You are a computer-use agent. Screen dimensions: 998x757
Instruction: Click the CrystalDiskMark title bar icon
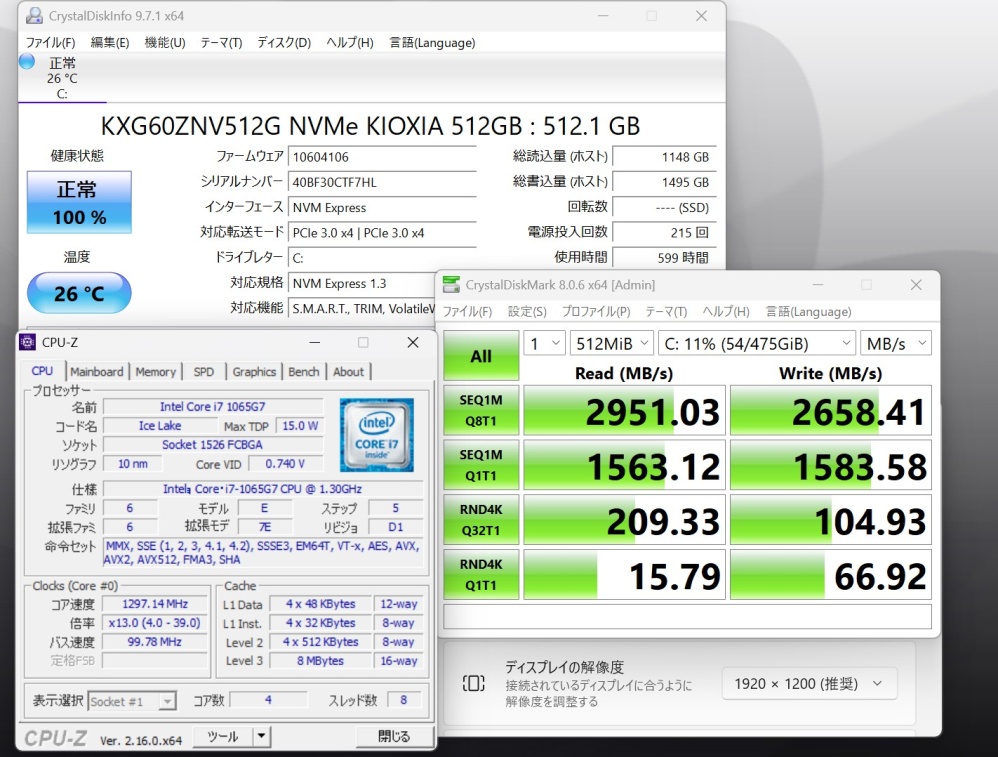point(451,285)
